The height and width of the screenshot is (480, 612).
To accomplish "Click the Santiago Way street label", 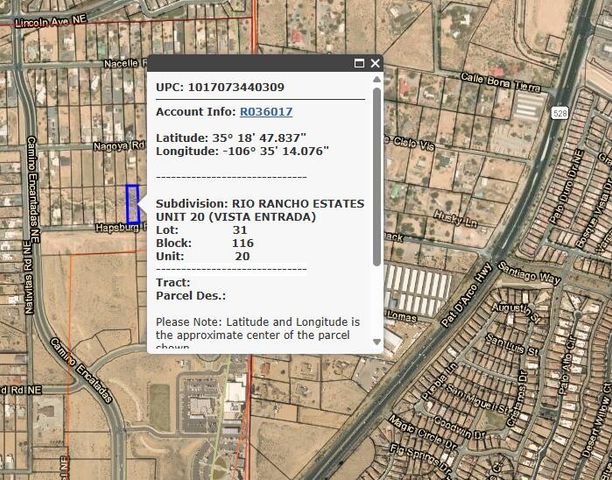I will coord(530,273).
